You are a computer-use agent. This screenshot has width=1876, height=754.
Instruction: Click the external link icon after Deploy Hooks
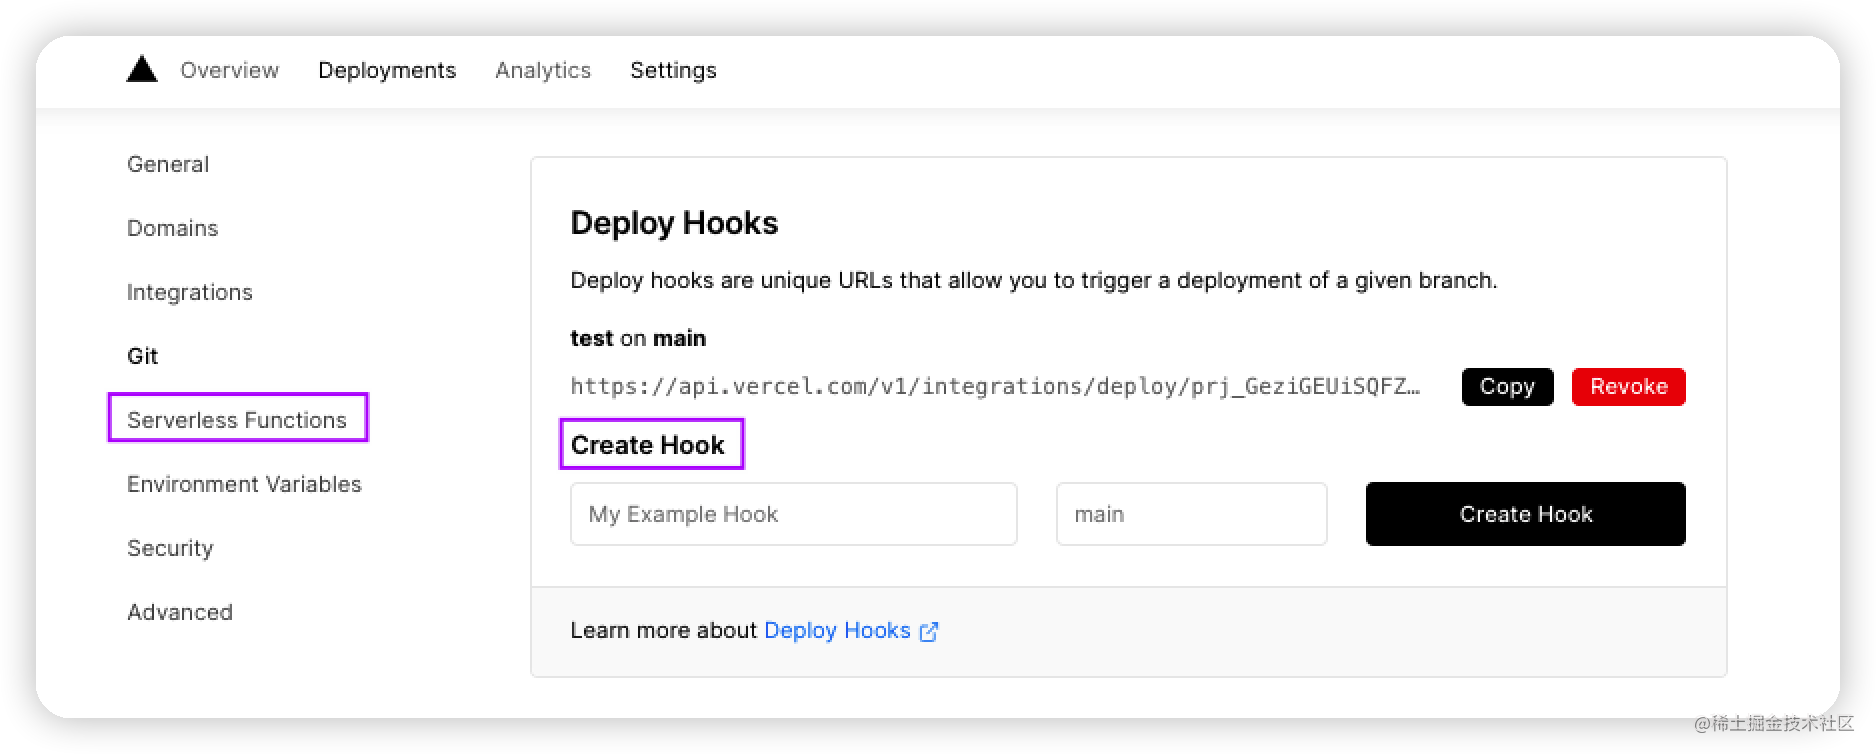pos(929,631)
